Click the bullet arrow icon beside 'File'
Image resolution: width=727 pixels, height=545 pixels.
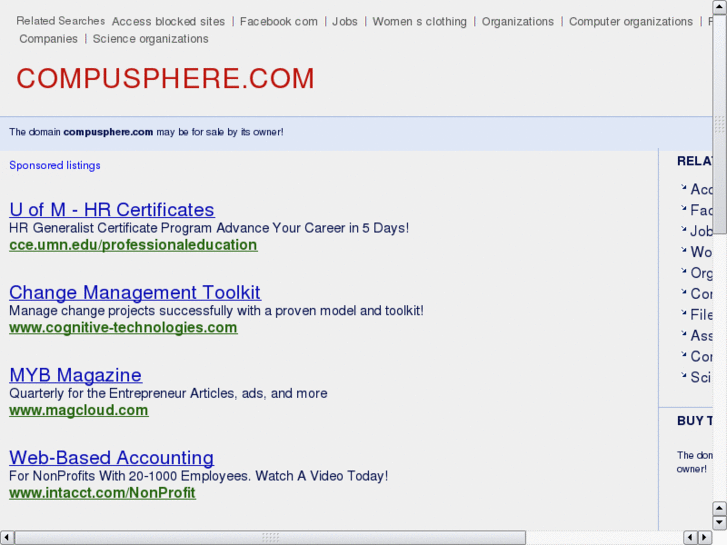point(683,312)
